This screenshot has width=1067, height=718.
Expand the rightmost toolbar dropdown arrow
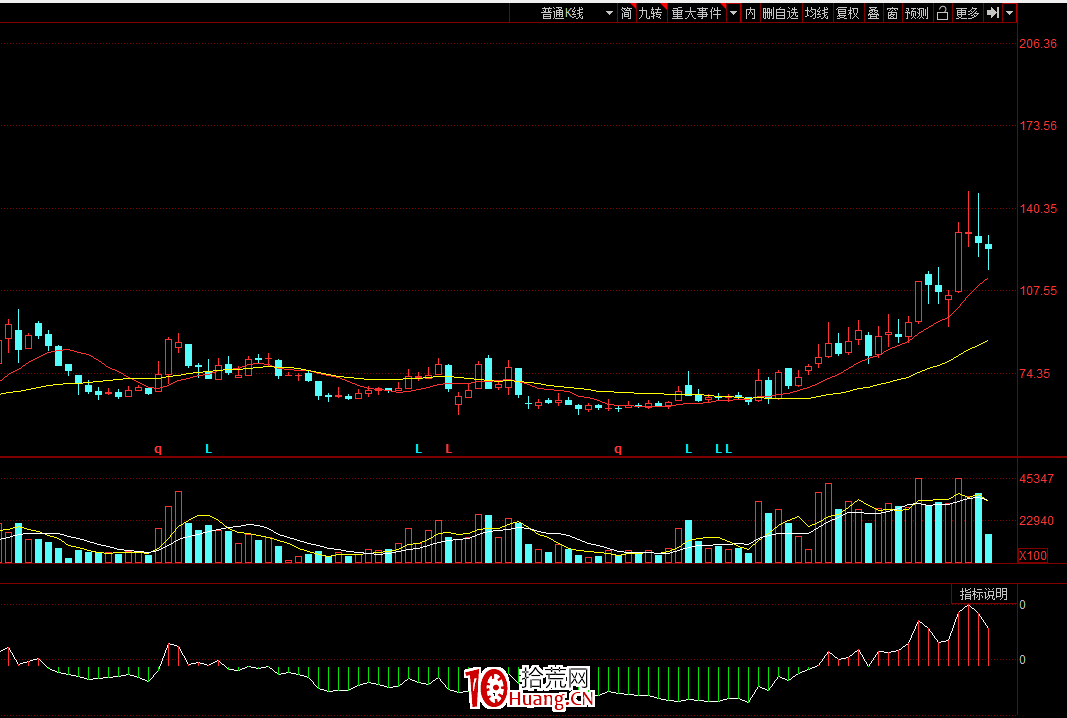tap(1009, 13)
